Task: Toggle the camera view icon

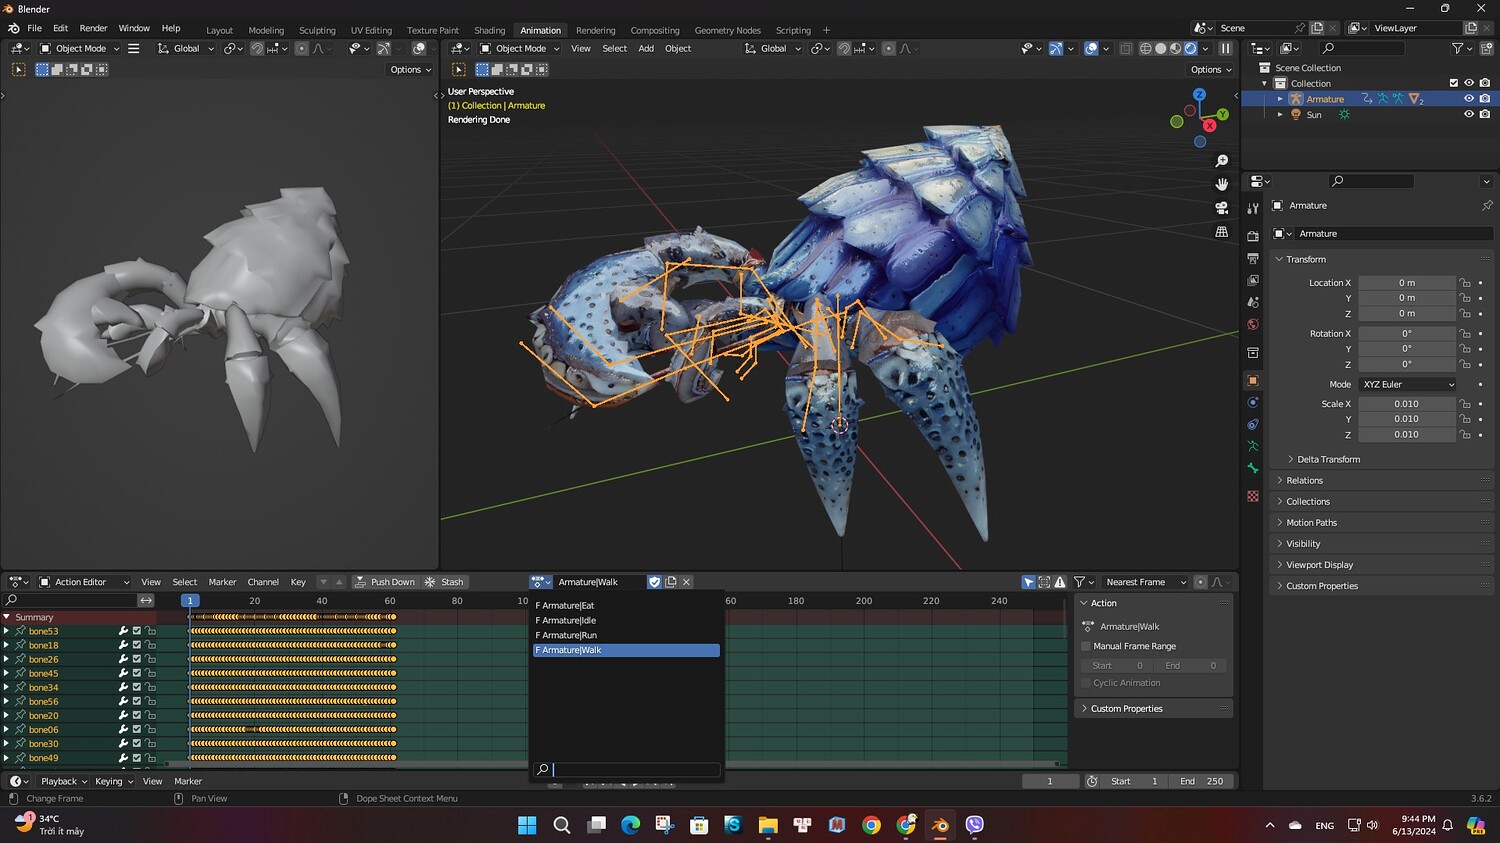Action: (x=1221, y=208)
